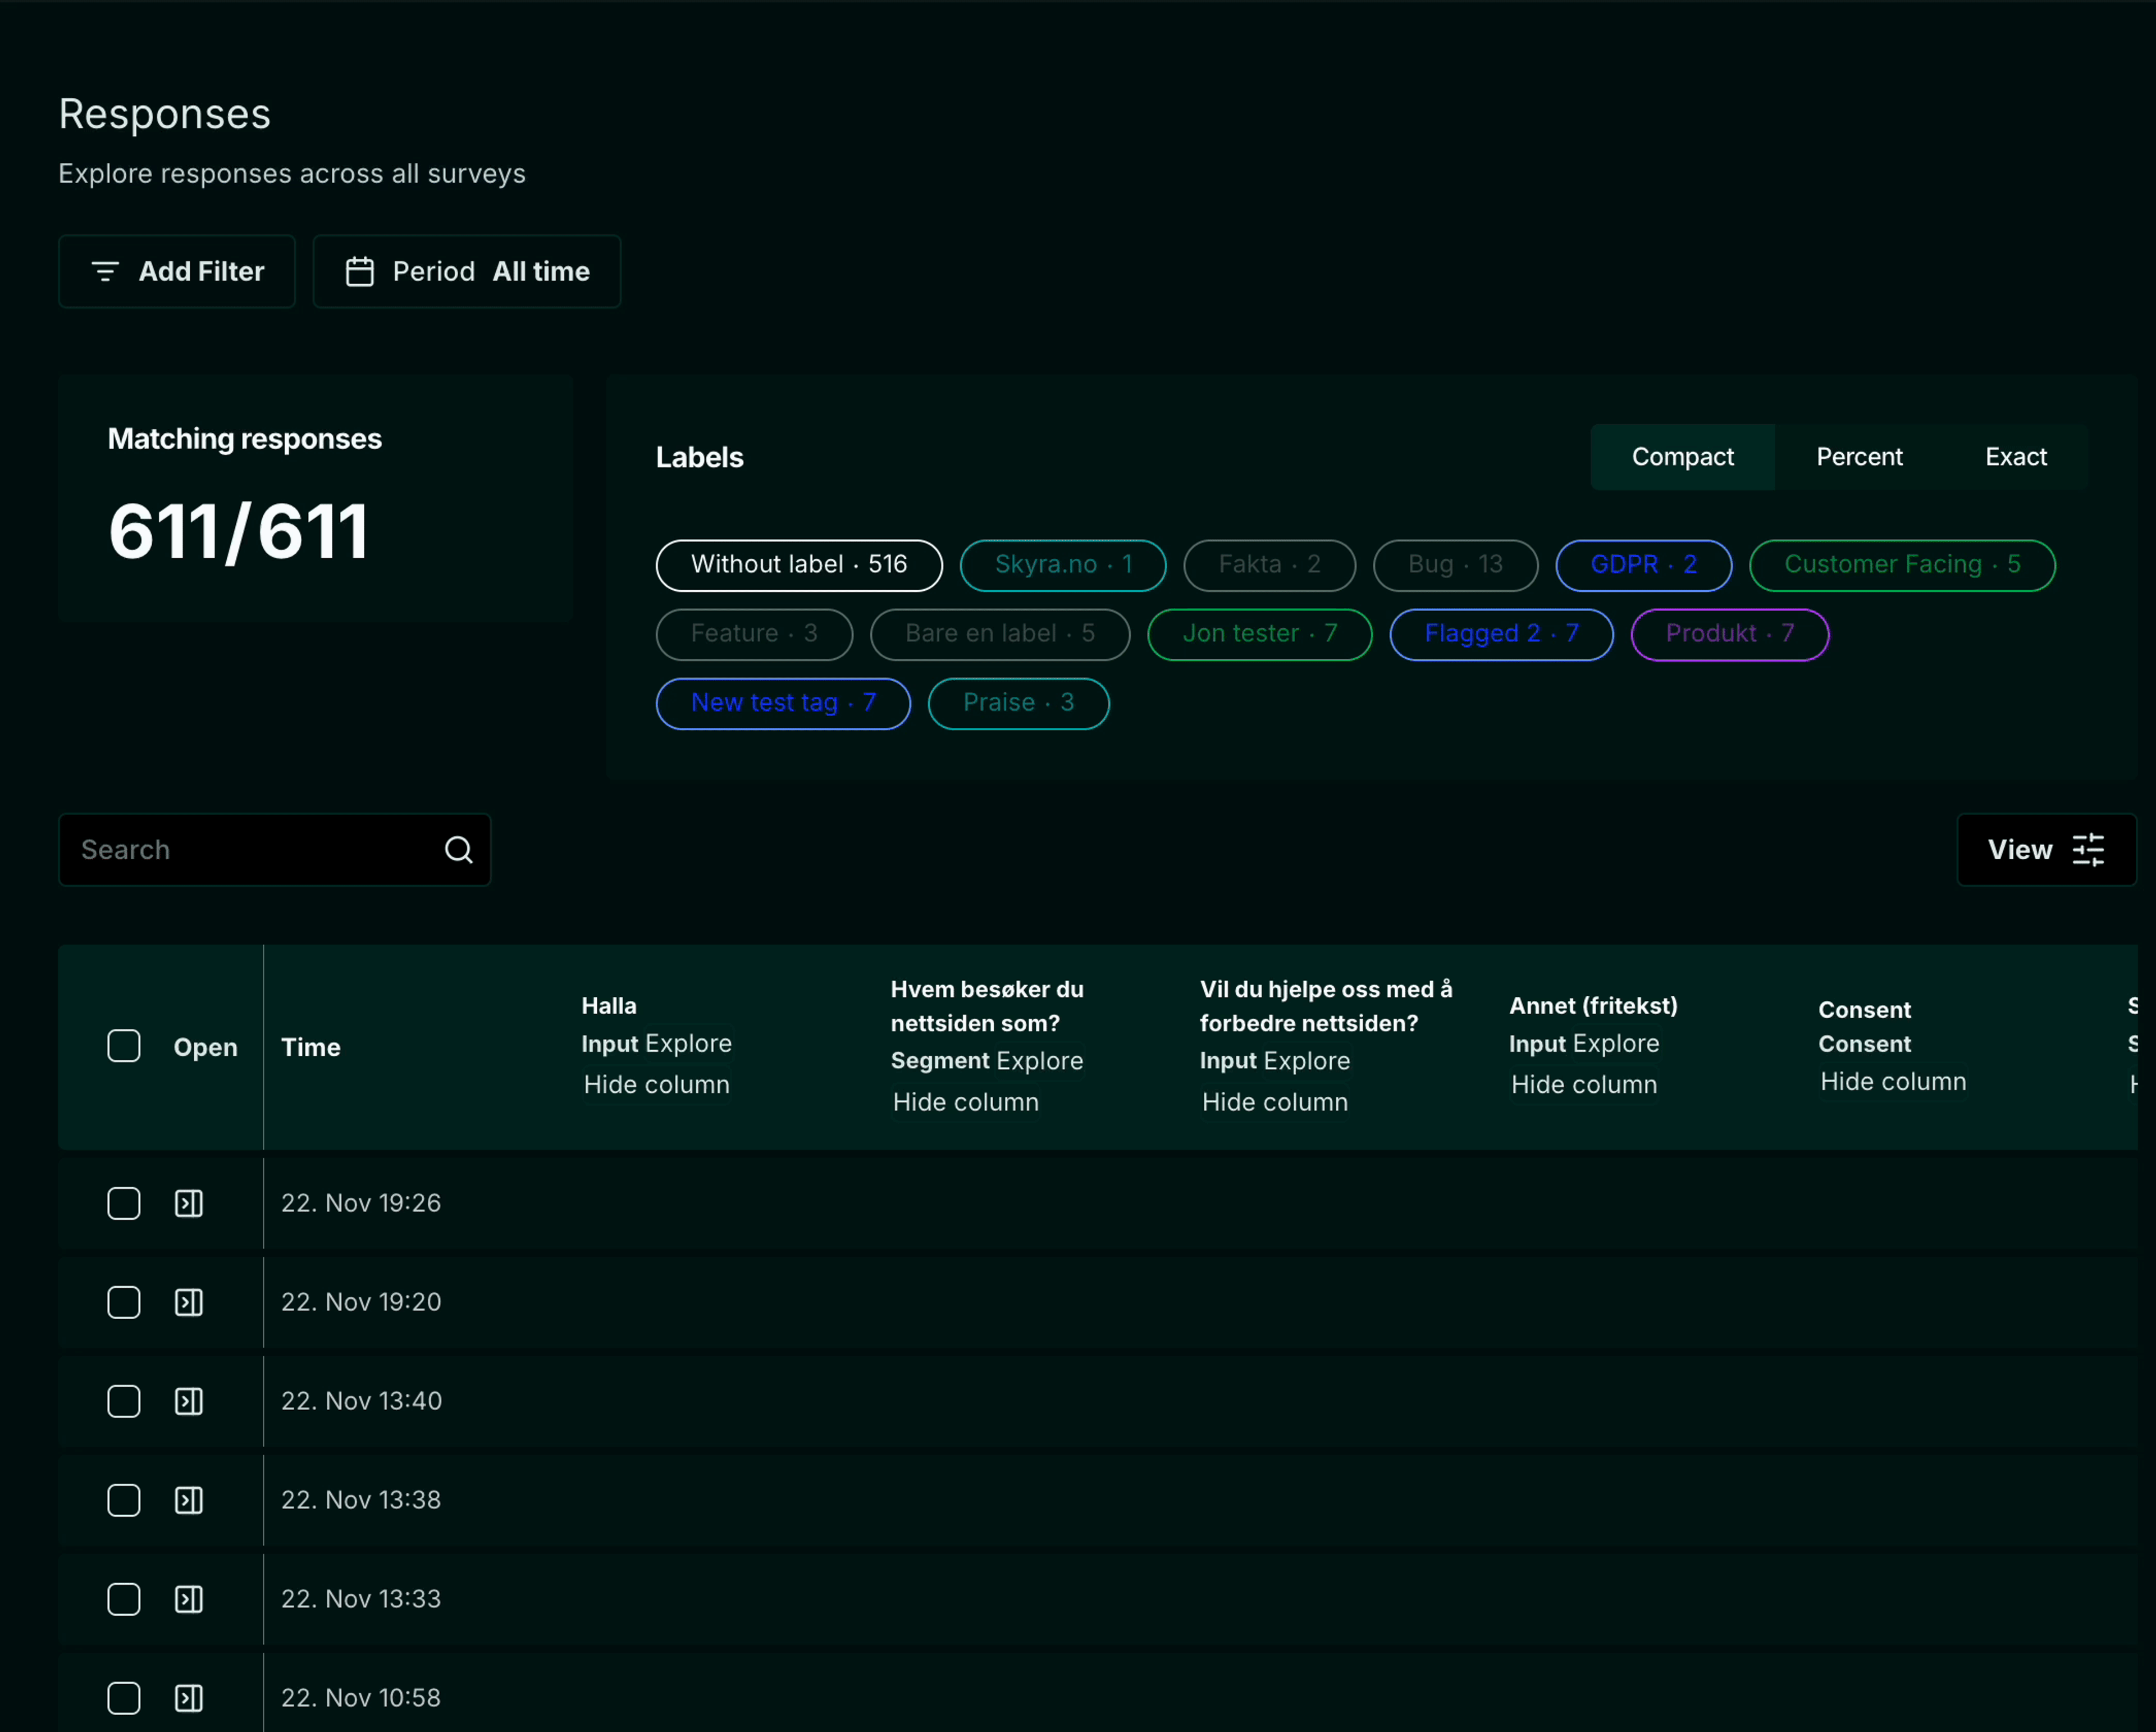Filter by Feature label
Image resolution: width=2156 pixels, height=1732 pixels.
pyautogui.click(x=754, y=634)
